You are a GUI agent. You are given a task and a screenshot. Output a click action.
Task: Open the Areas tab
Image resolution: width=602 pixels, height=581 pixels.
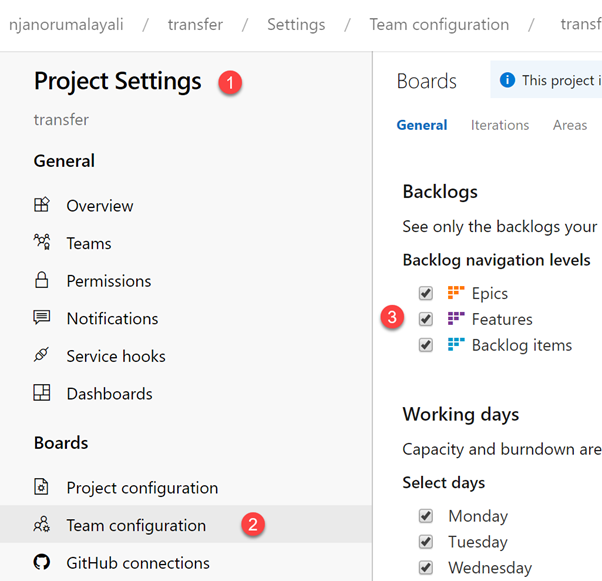pos(570,125)
